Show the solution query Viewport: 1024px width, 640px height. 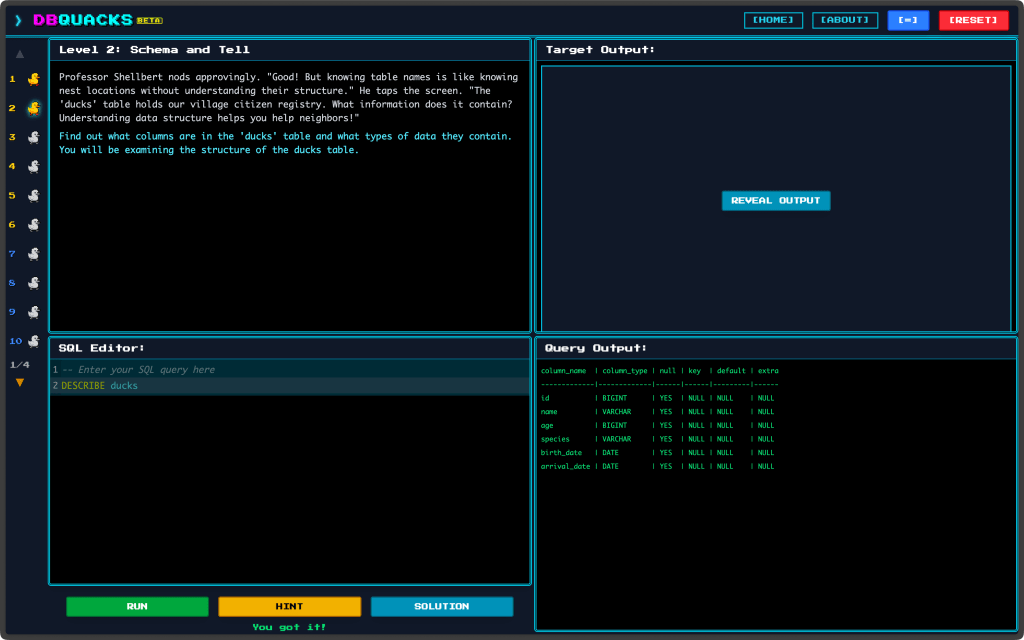click(x=441, y=606)
